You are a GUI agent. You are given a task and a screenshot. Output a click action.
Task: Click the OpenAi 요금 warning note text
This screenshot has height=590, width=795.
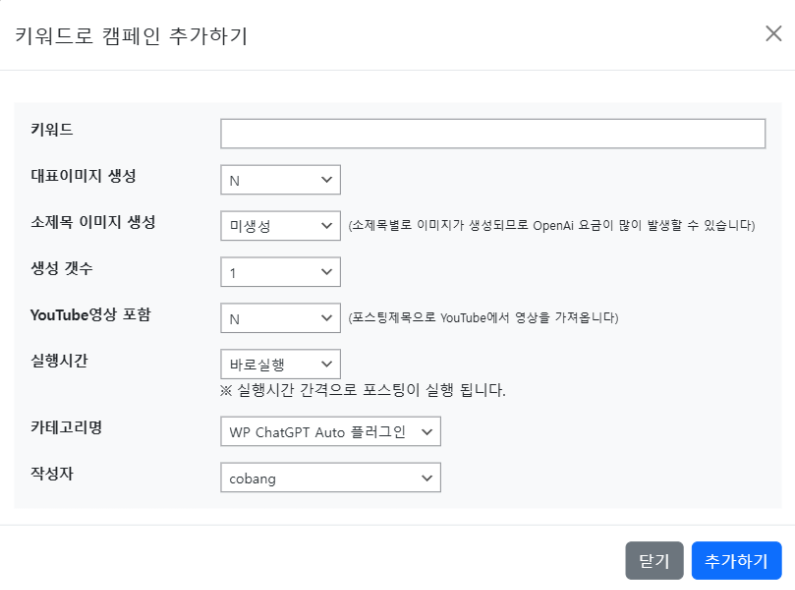(x=552, y=226)
